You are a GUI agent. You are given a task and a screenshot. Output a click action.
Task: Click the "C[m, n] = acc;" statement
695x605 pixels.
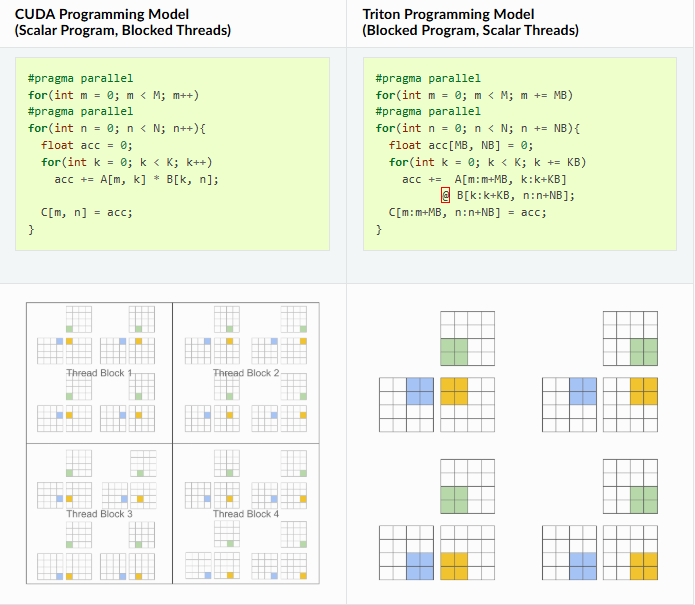(87, 212)
